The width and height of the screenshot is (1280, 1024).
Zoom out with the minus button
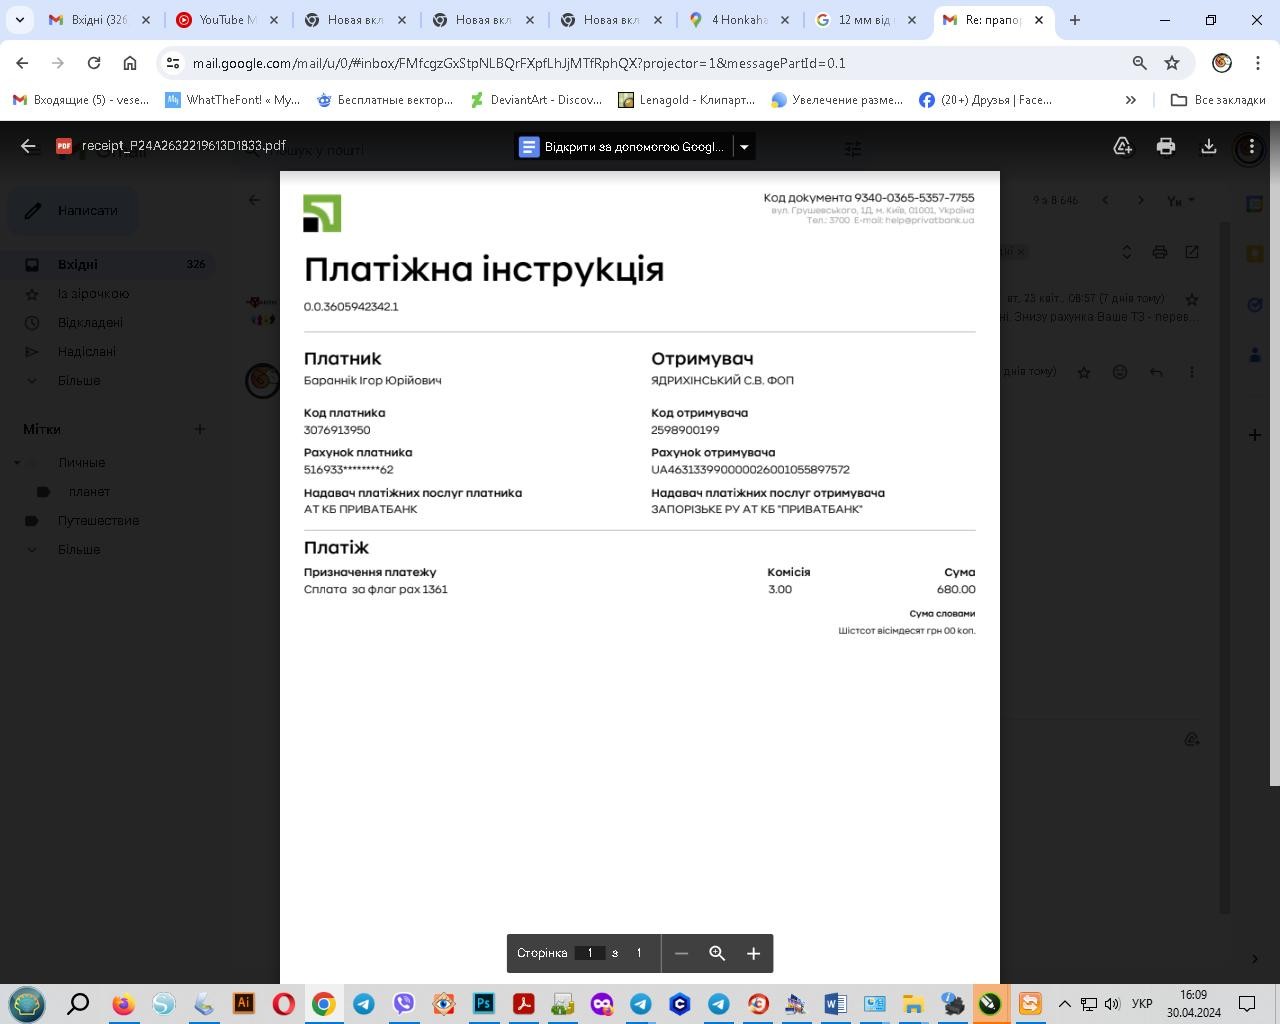[x=681, y=953]
